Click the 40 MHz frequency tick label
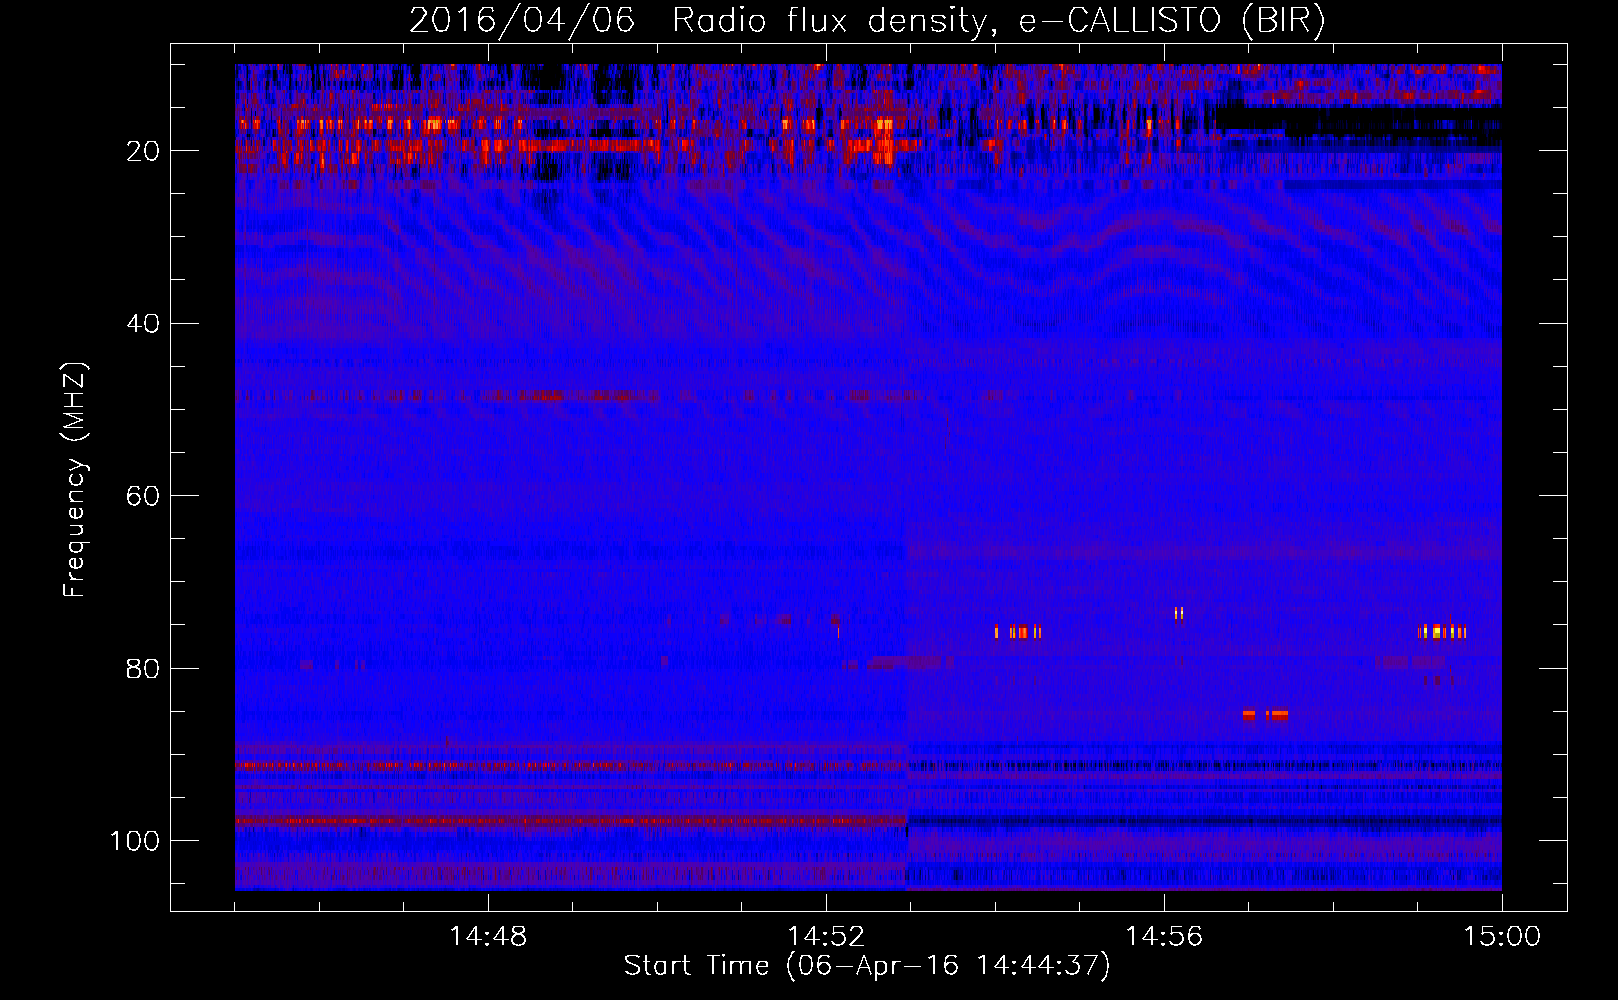This screenshot has width=1618, height=1000. (x=143, y=324)
